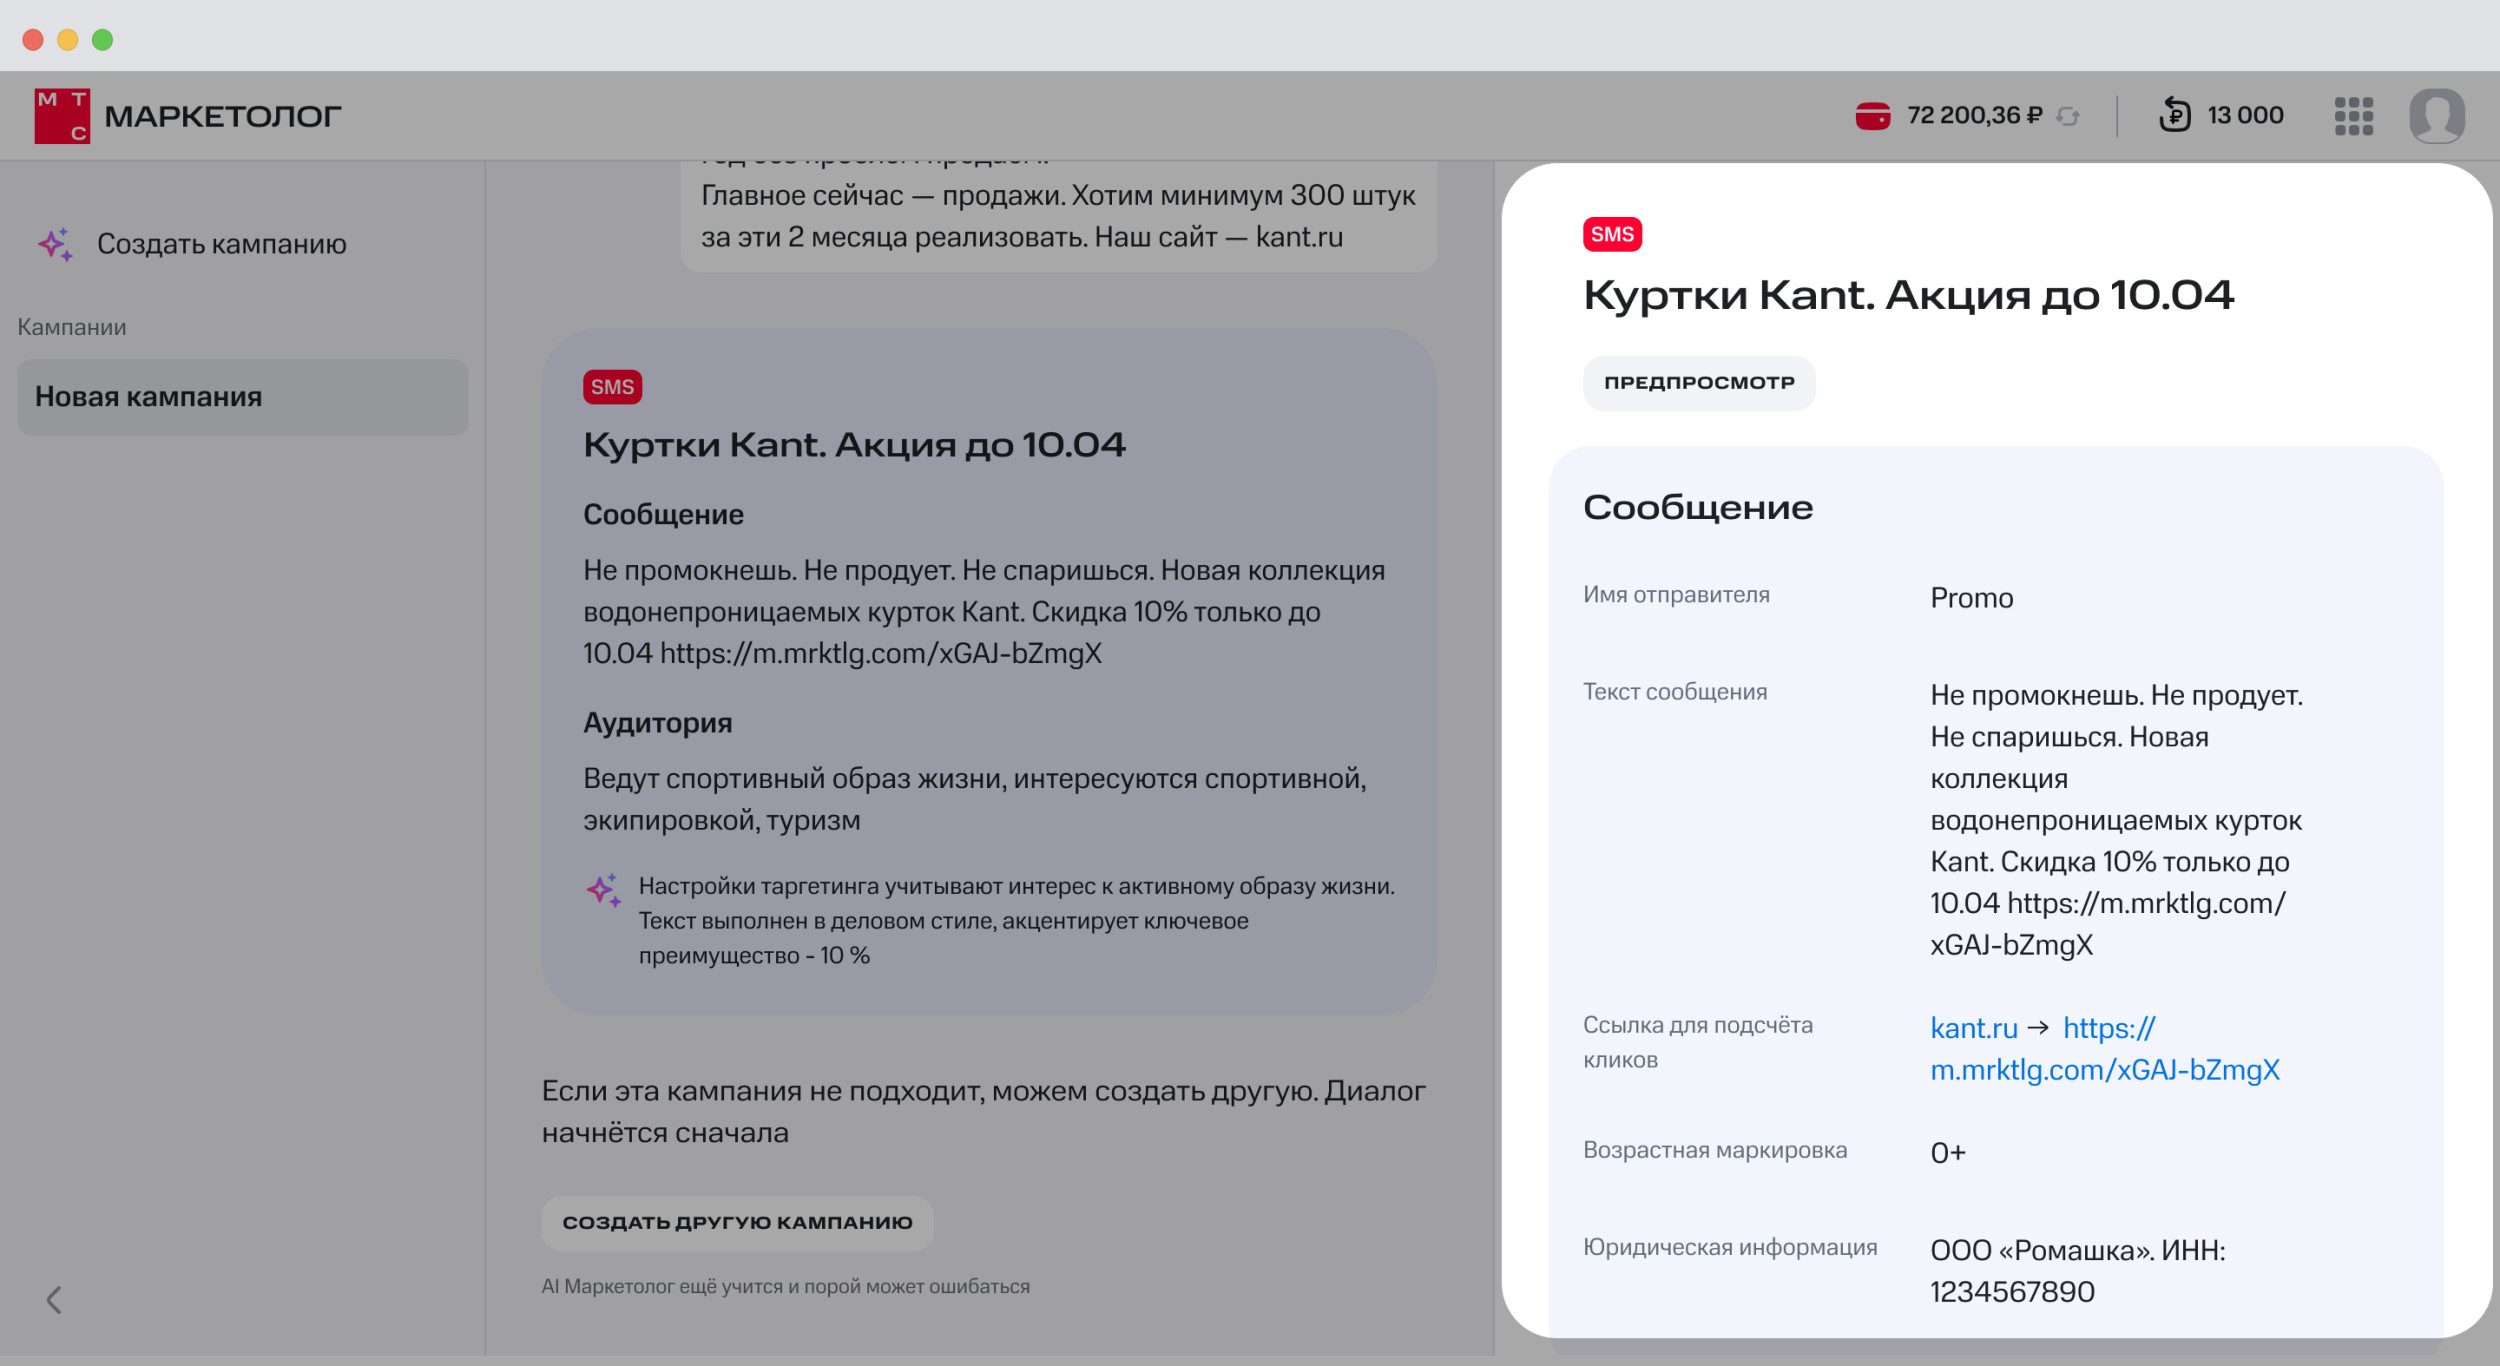Click the red SMS badge in the panel

[1611, 234]
